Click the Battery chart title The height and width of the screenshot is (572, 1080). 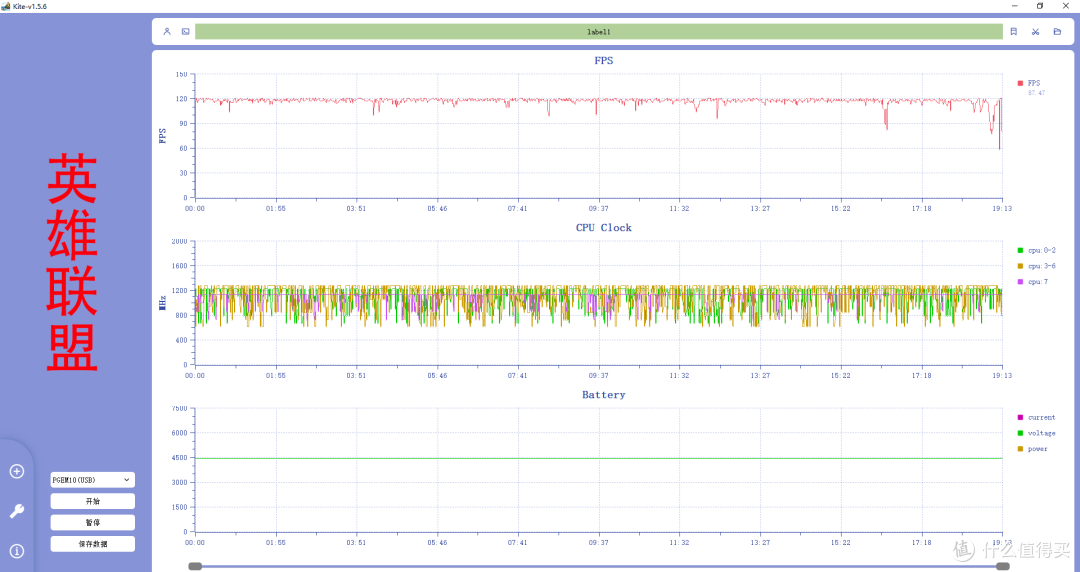click(603, 395)
